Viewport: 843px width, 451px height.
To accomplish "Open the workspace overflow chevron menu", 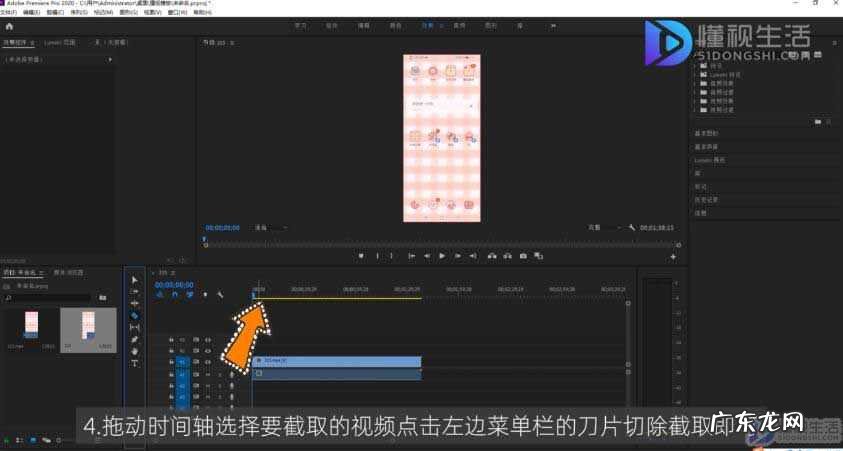I will (553, 26).
